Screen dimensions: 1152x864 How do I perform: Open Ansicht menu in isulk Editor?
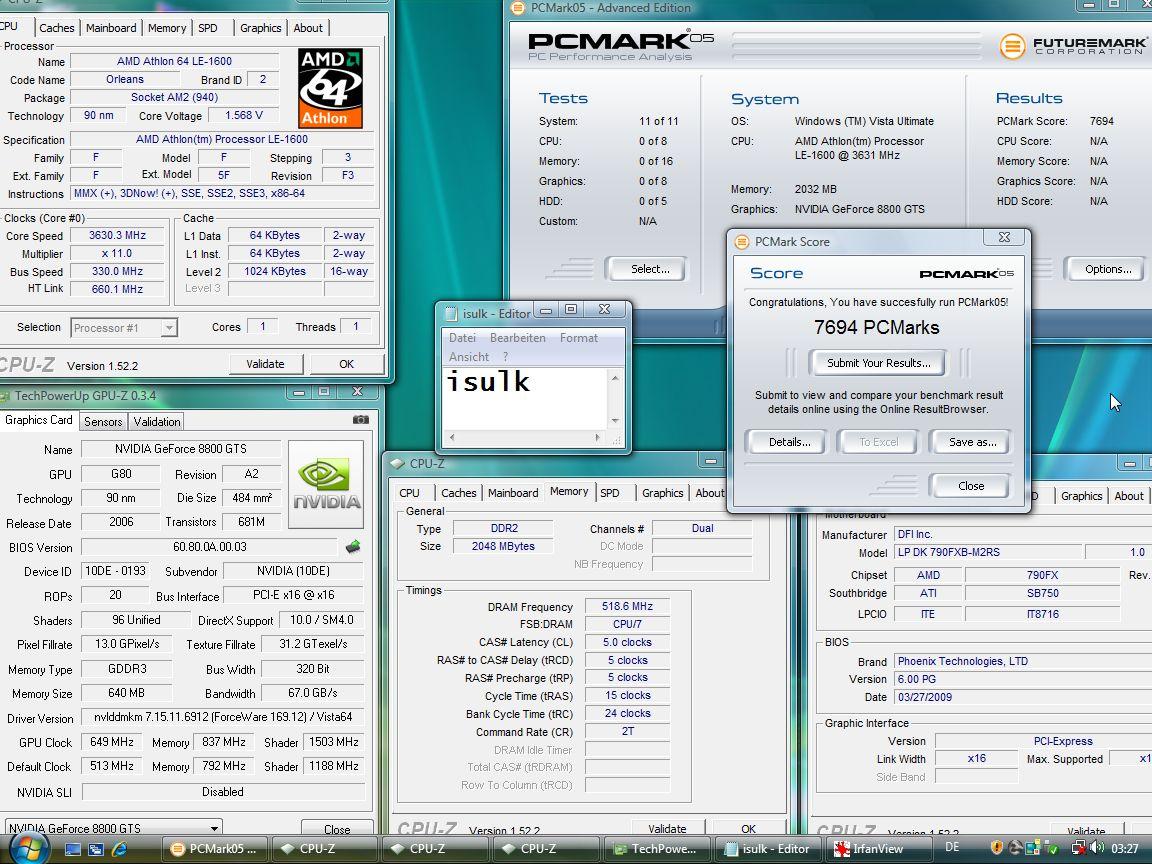pyautogui.click(x=469, y=356)
